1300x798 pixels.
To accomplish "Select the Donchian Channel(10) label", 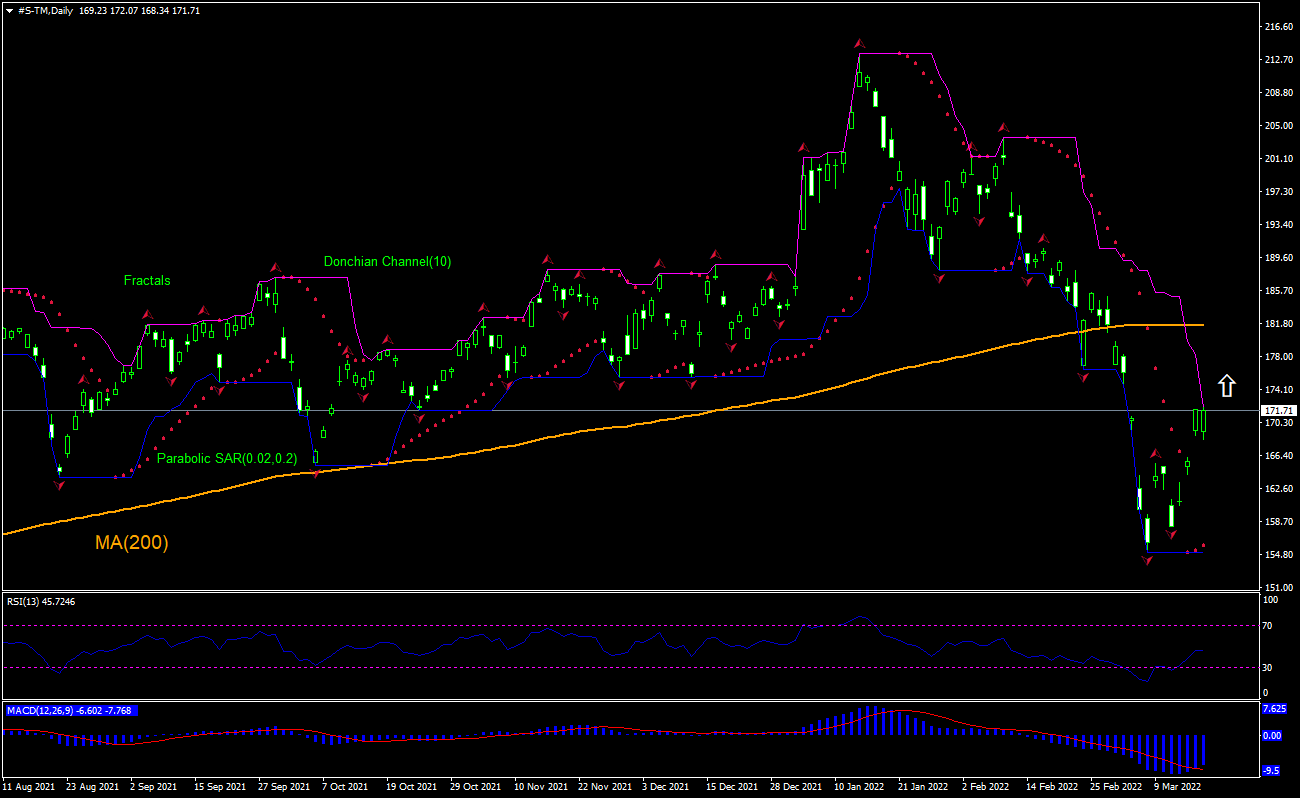I will 387,262.
